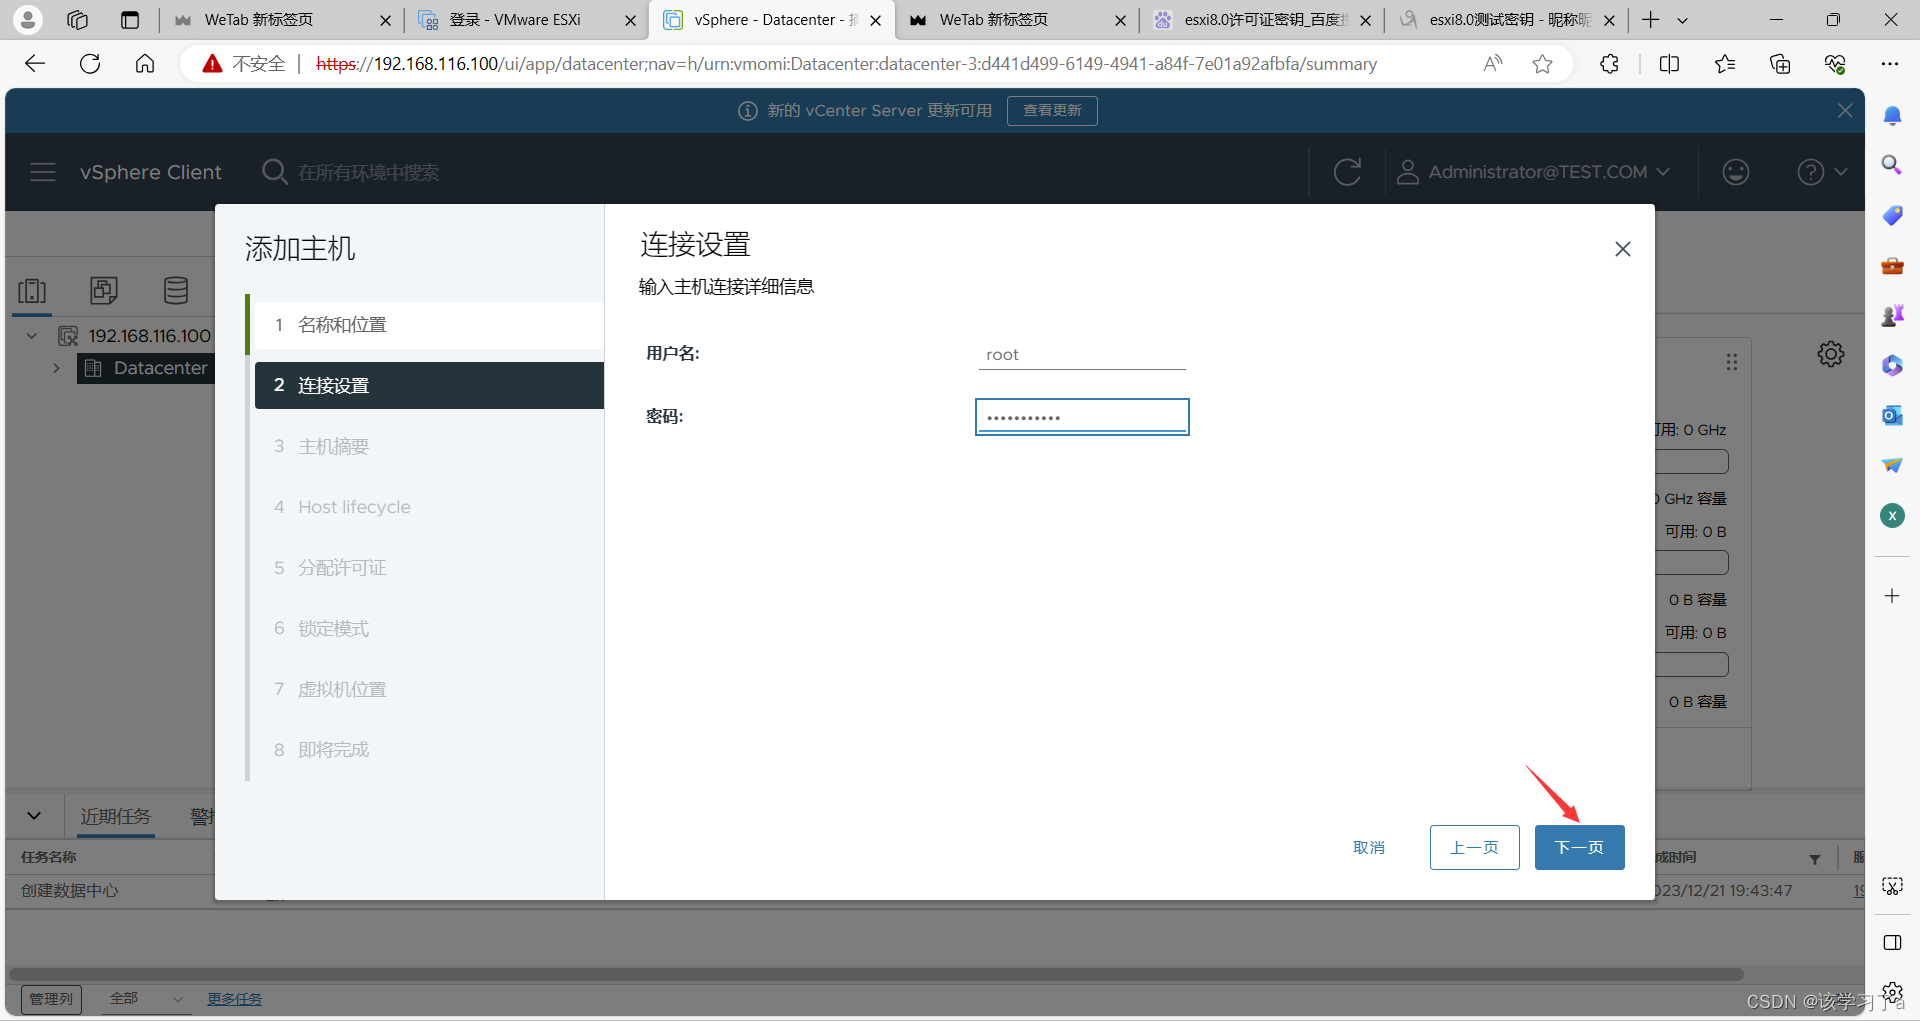This screenshot has width=1920, height=1021.
Task: Click the 上一页 (Previous) button
Action: (1474, 847)
